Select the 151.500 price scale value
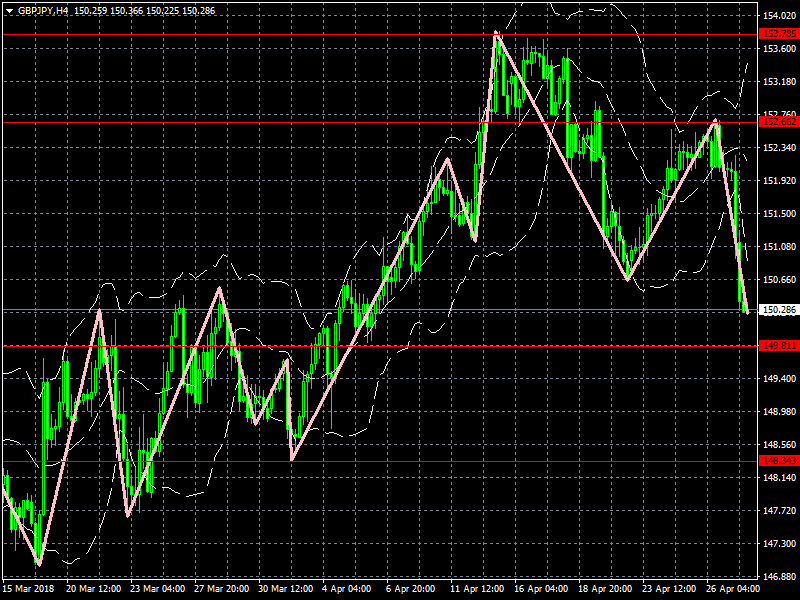The height and width of the screenshot is (600, 800). tap(779, 214)
